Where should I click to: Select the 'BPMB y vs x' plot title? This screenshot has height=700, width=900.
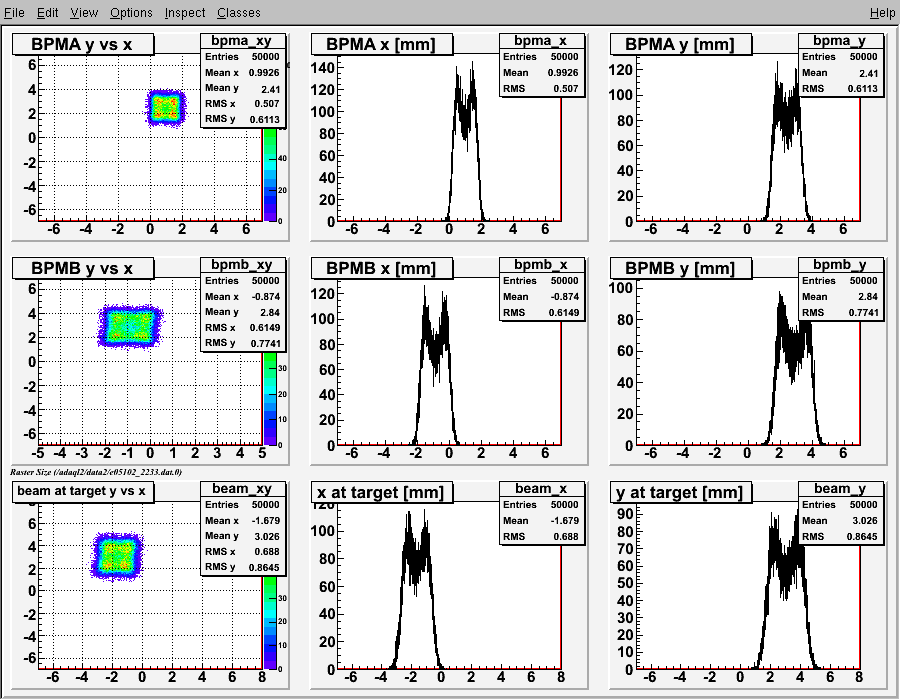click(83, 268)
